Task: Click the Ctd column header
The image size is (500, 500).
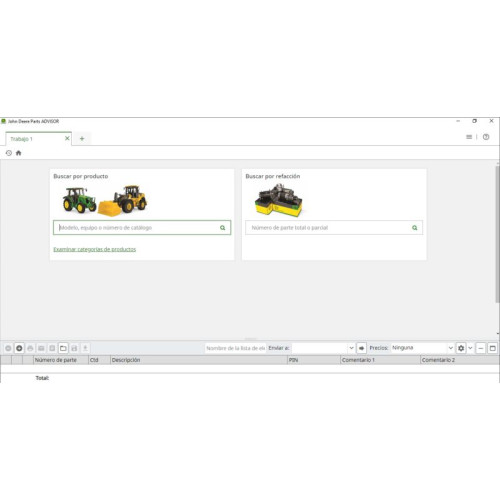Action: (99, 360)
